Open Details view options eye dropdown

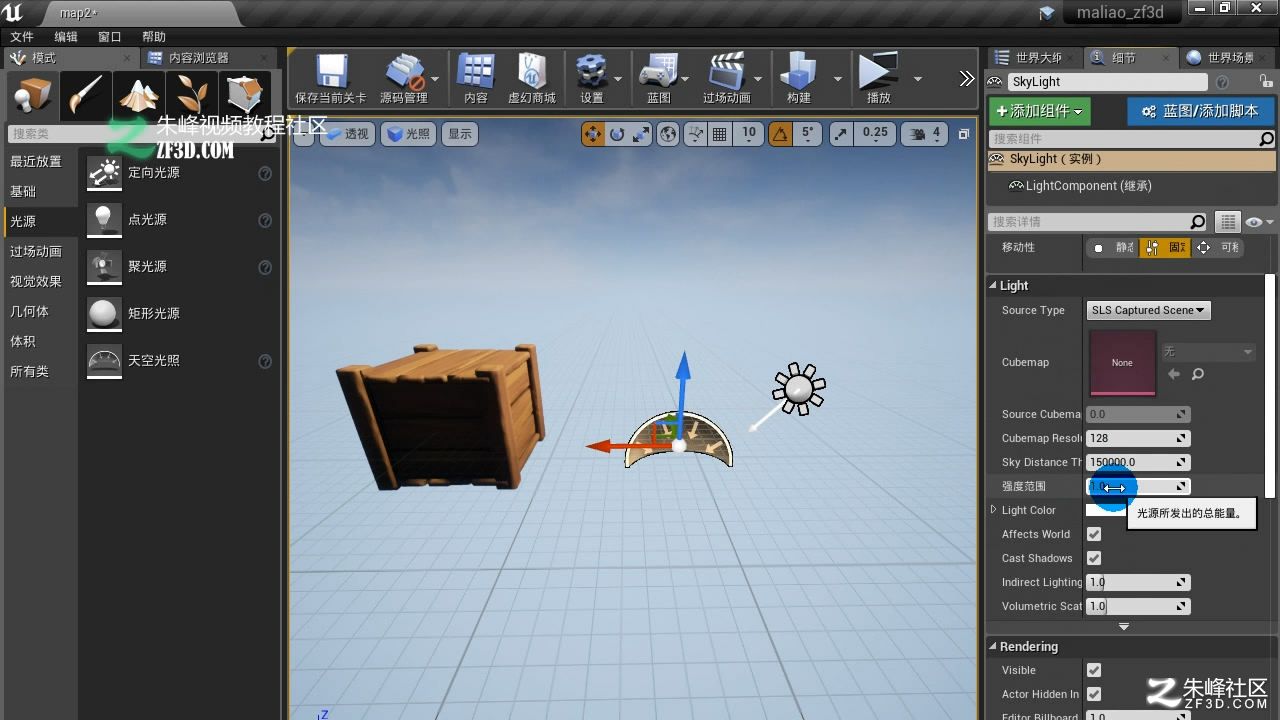[1258, 222]
